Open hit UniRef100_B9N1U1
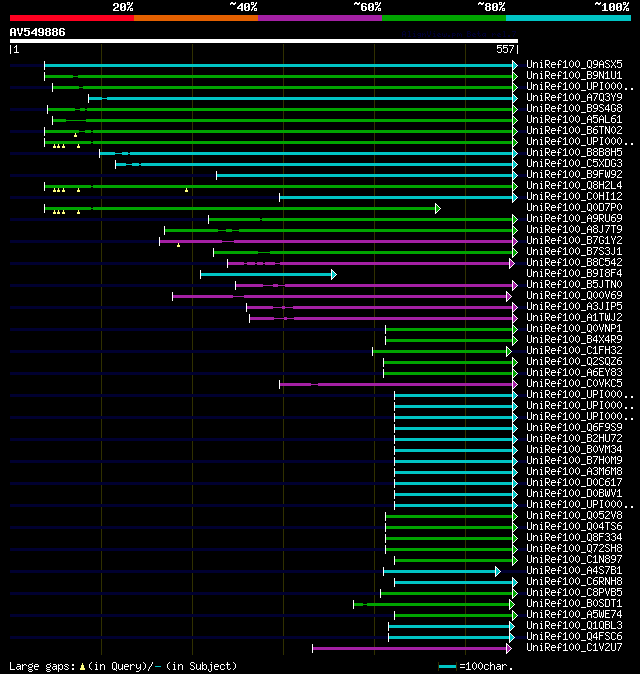The image size is (640, 674). tap(574, 76)
